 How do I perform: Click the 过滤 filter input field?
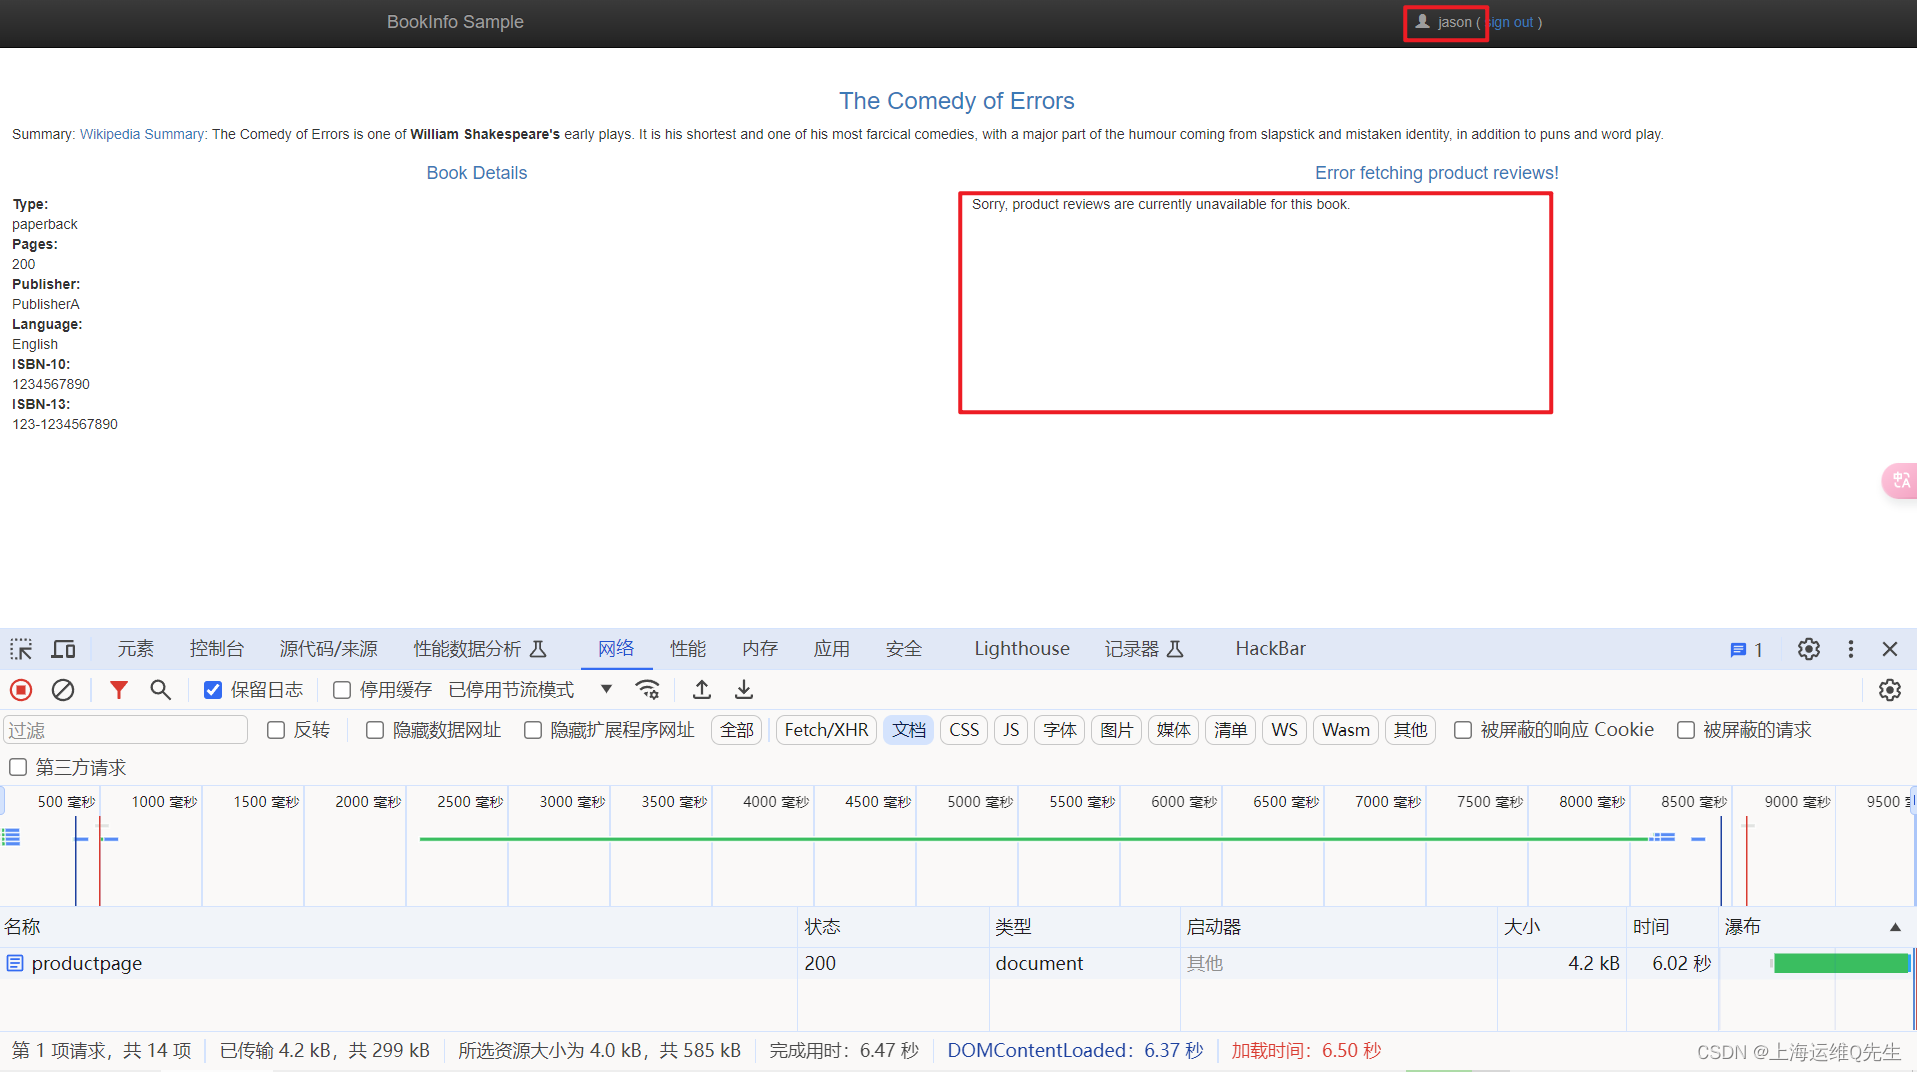125,730
